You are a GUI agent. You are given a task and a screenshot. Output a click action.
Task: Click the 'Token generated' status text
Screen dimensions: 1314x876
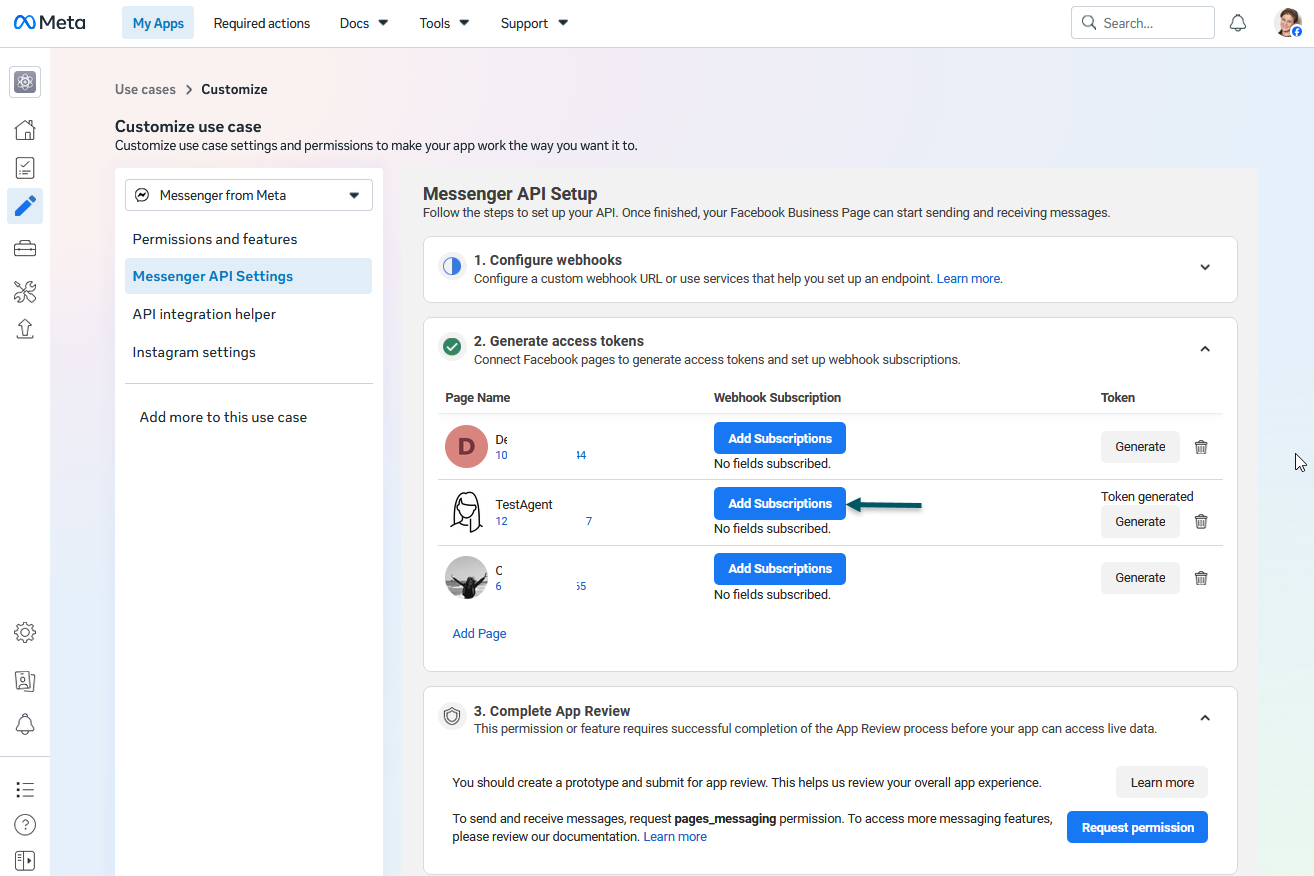tap(1147, 496)
